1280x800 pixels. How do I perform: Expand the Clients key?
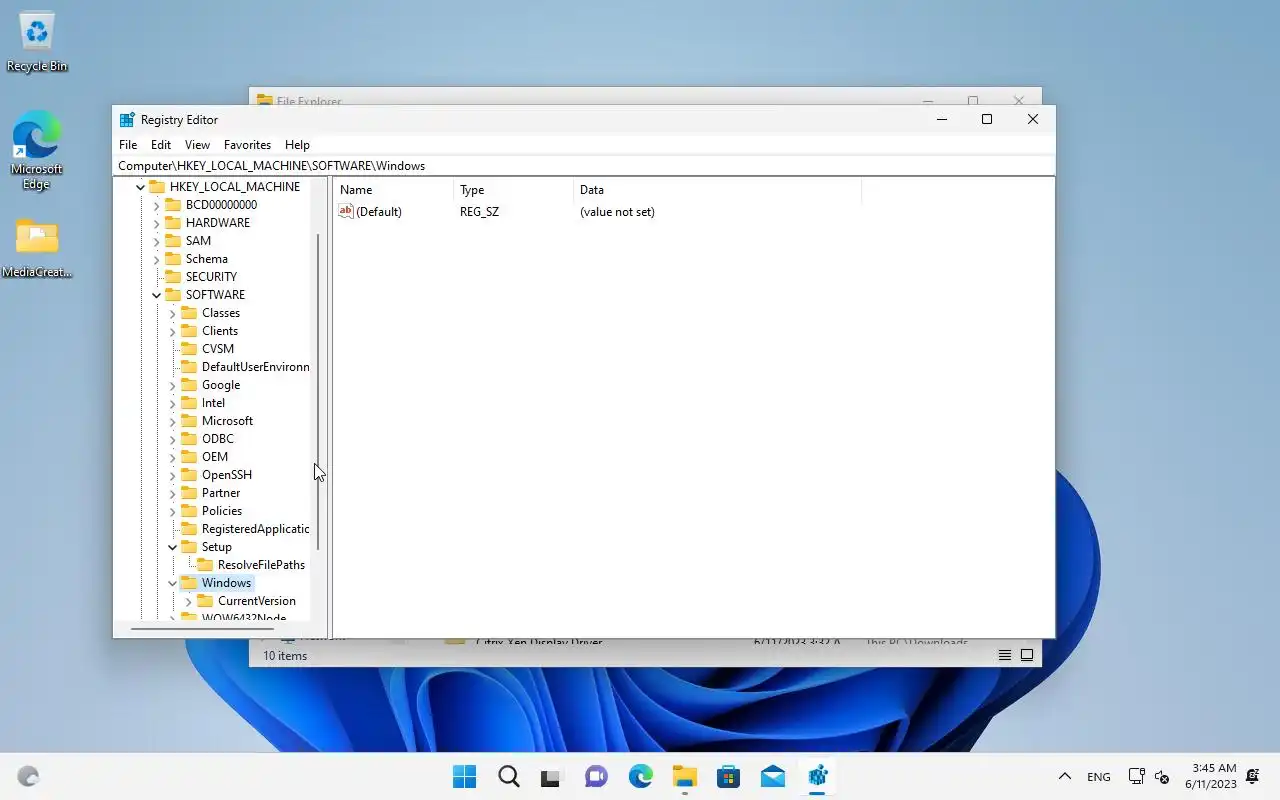(172, 331)
